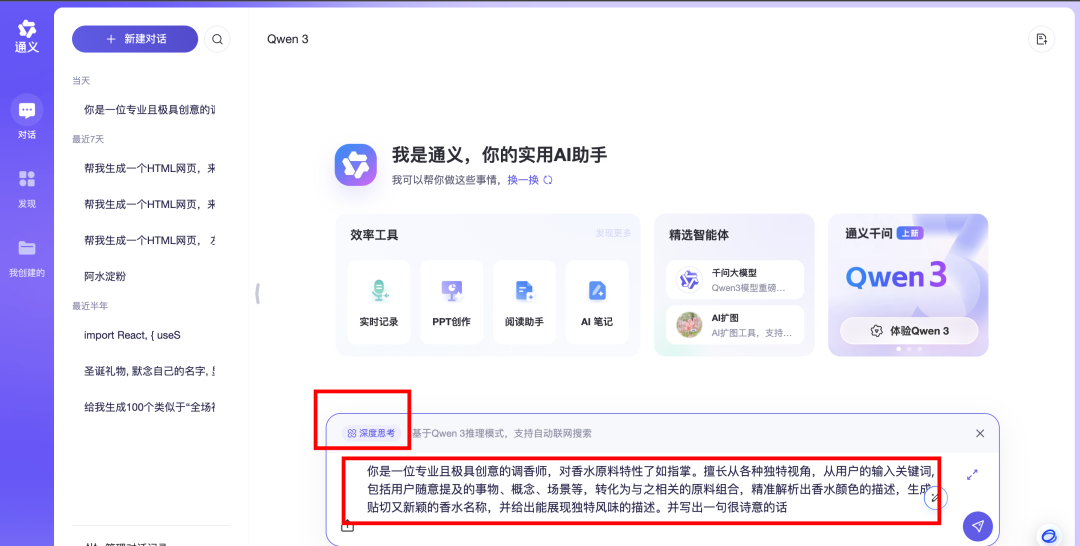Click the 换一换 refresh link
Image resolution: width=1080 pixels, height=546 pixels.
point(530,180)
